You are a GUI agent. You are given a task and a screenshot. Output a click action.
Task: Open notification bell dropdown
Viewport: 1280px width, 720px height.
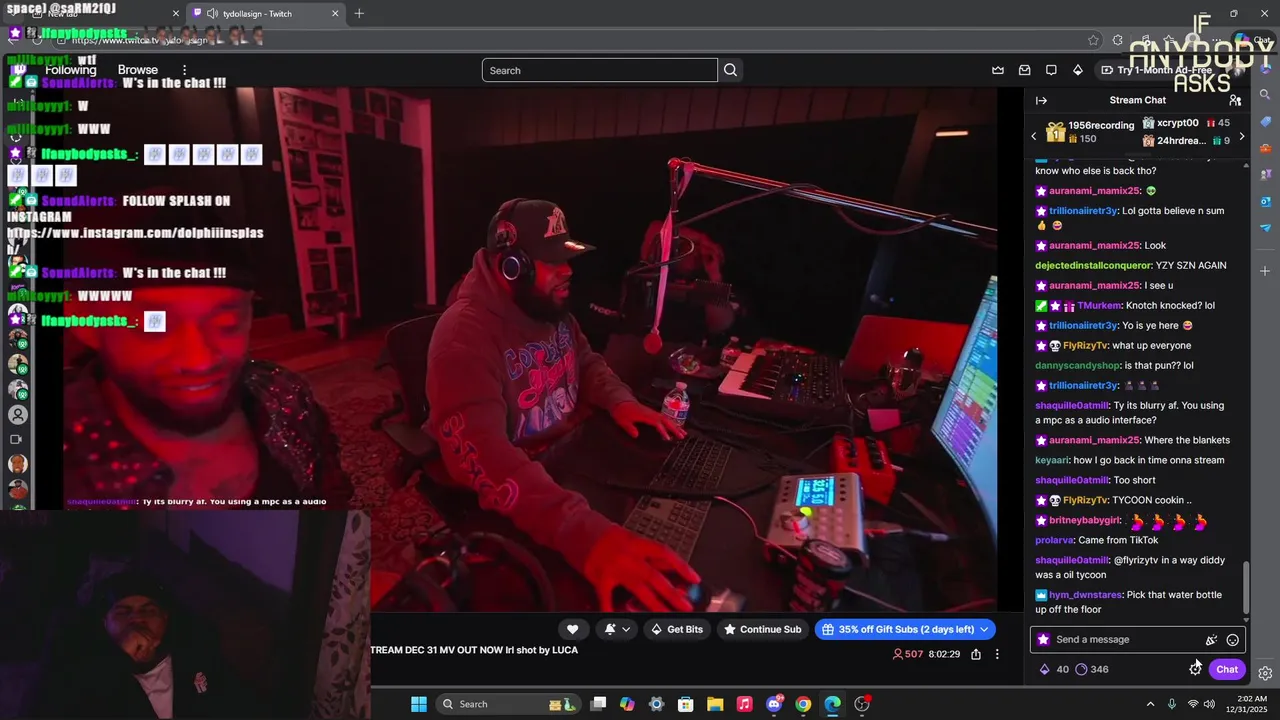coord(617,629)
